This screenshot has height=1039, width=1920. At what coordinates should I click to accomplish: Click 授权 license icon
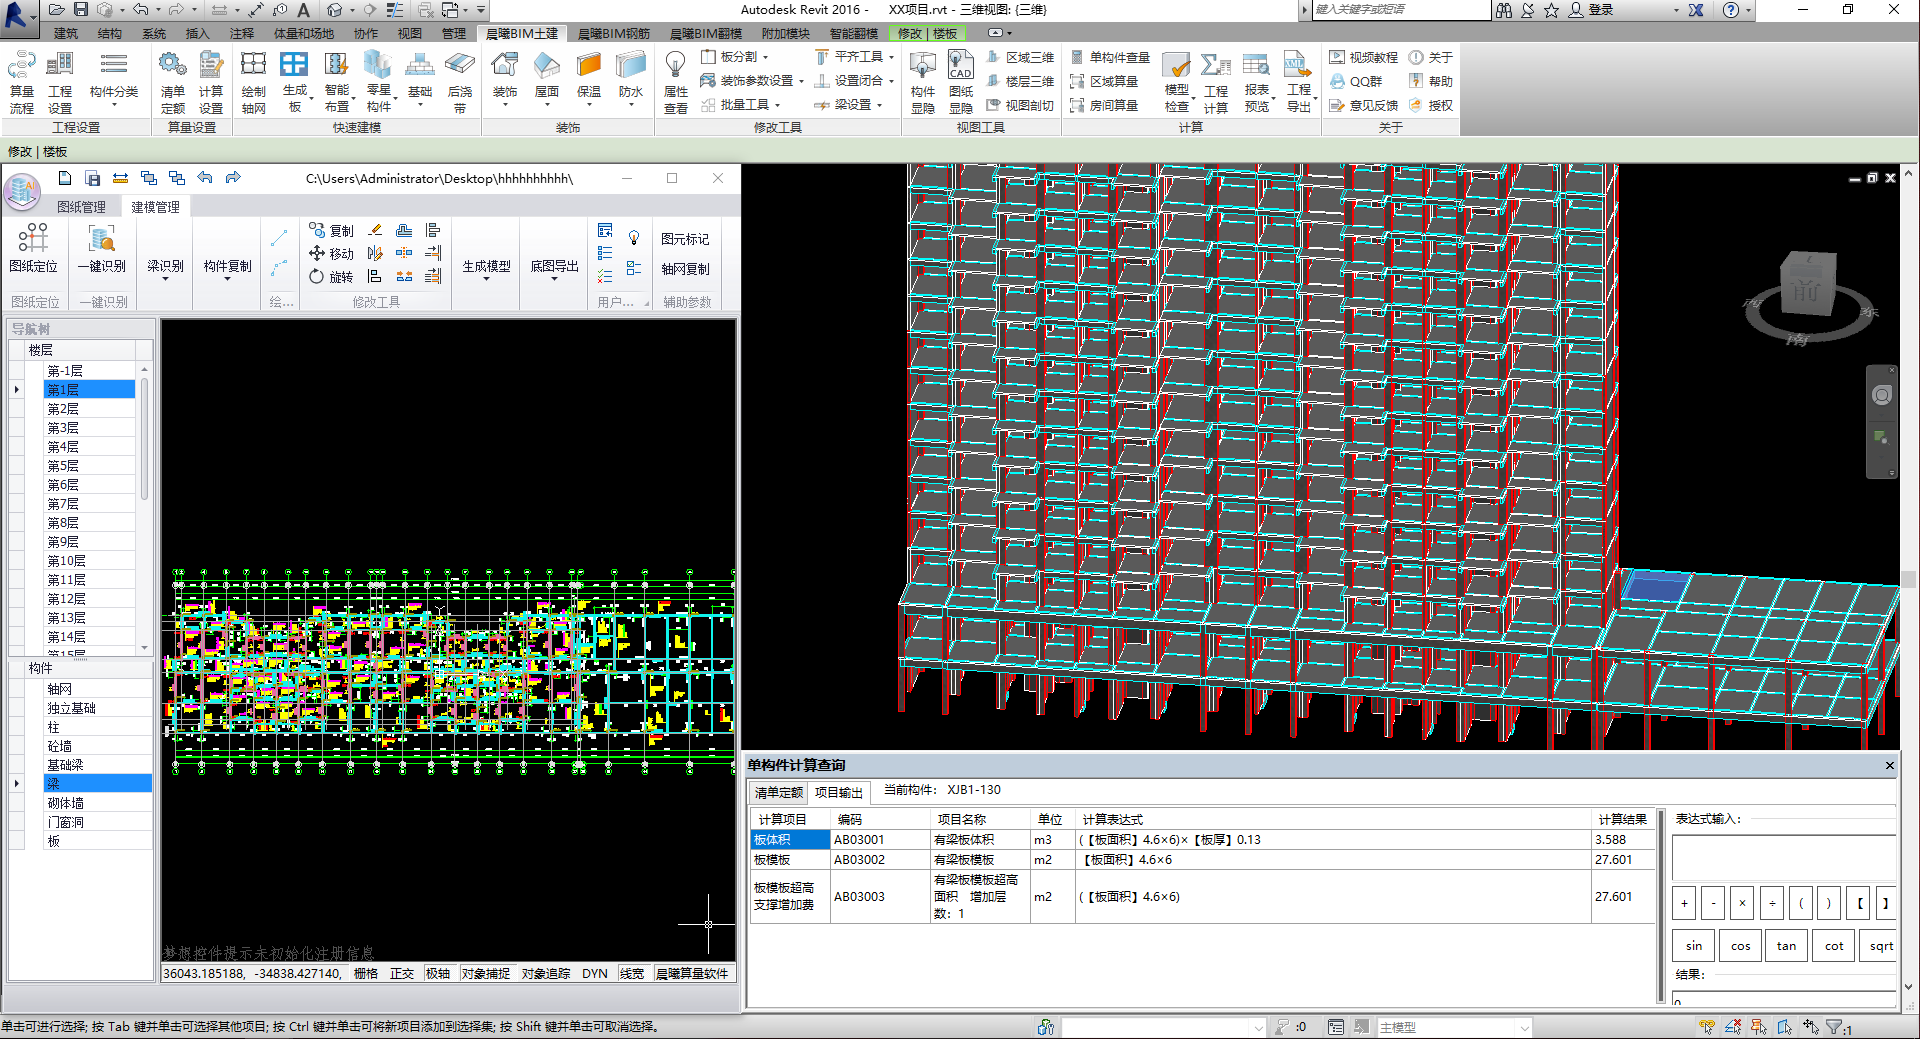point(1431,105)
